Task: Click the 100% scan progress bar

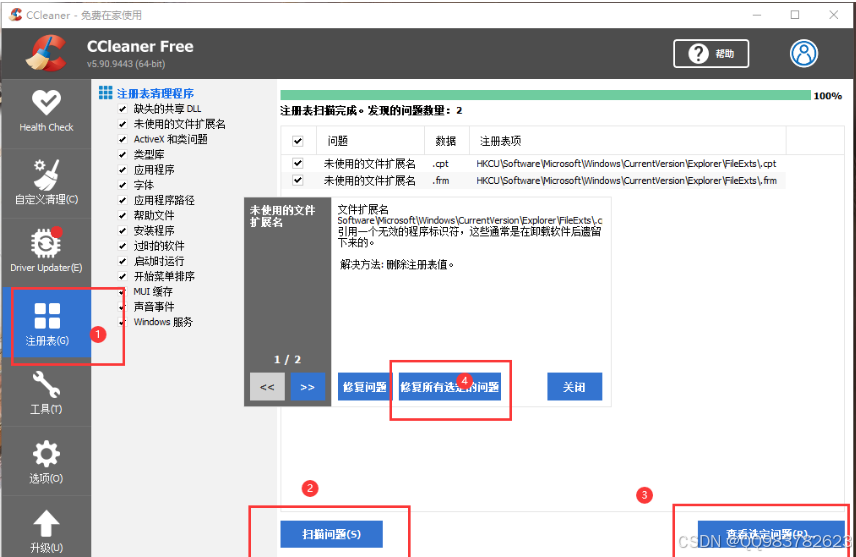Action: [545, 95]
